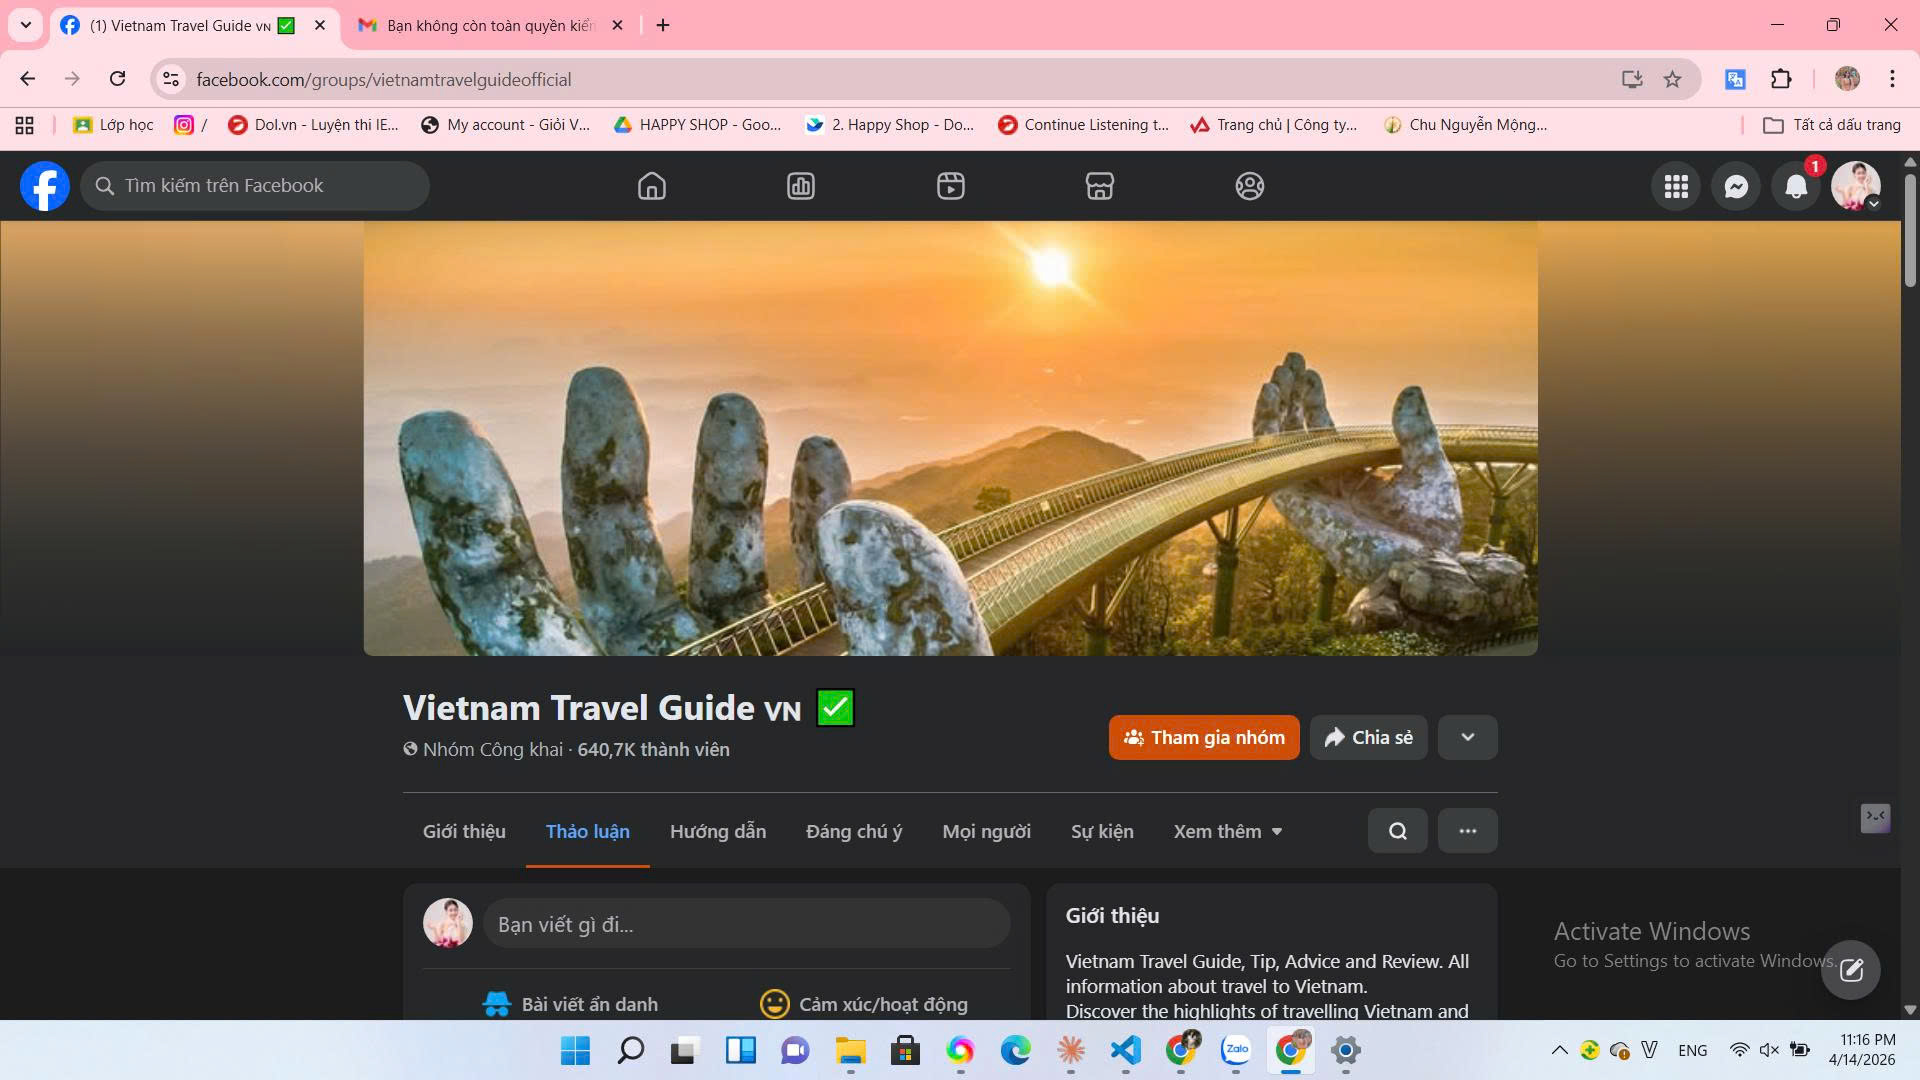Choose Bài viết ẩn danh post option
Image resolution: width=1920 pixels, height=1080 pixels.
pos(570,1004)
